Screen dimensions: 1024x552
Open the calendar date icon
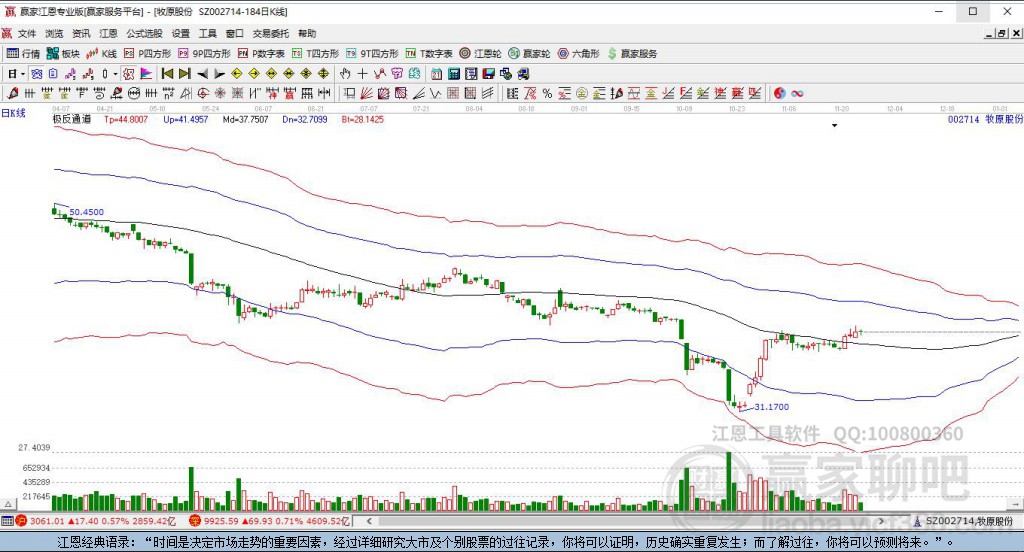click(436, 74)
